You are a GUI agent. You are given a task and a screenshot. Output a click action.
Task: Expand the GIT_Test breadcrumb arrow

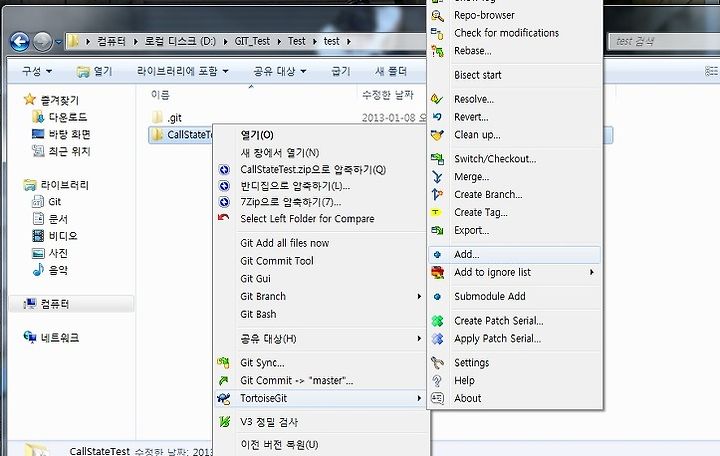(x=279, y=42)
